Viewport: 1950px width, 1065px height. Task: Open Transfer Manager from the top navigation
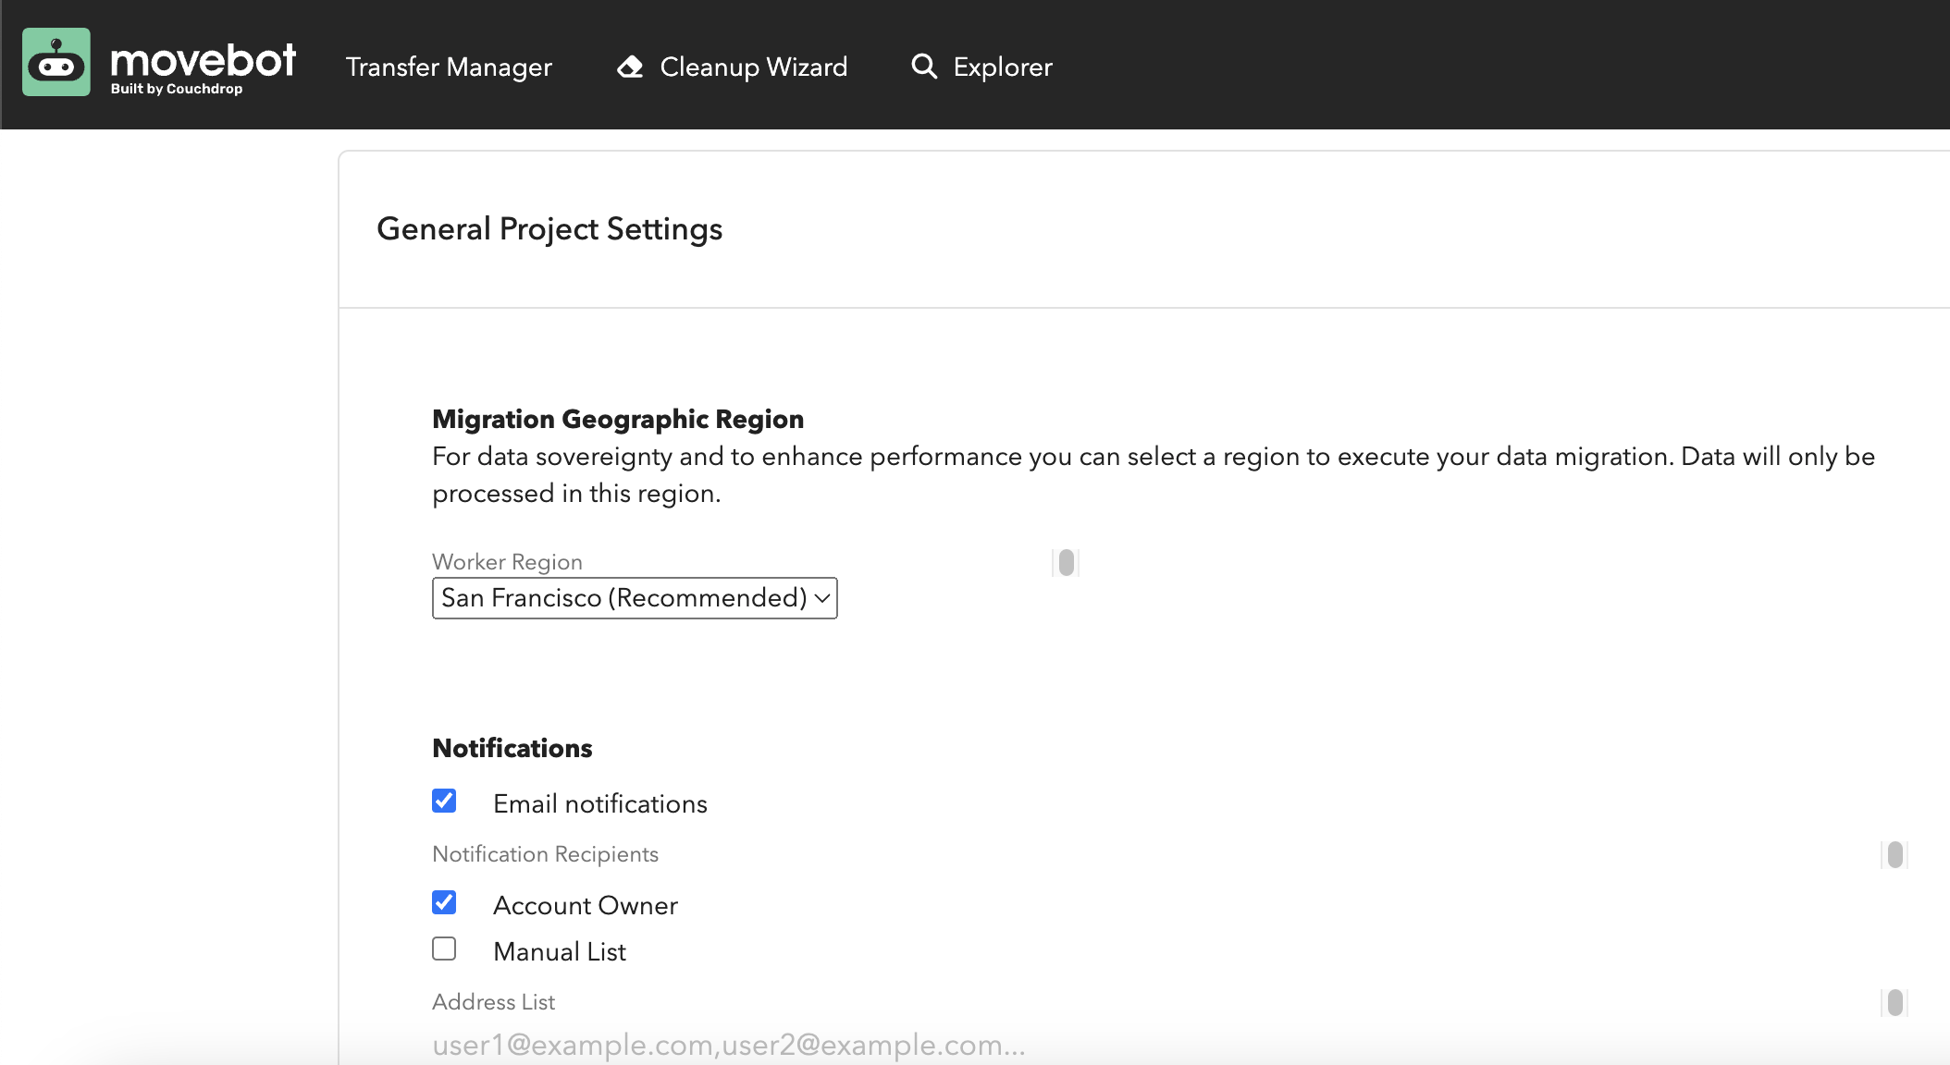(448, 67)
